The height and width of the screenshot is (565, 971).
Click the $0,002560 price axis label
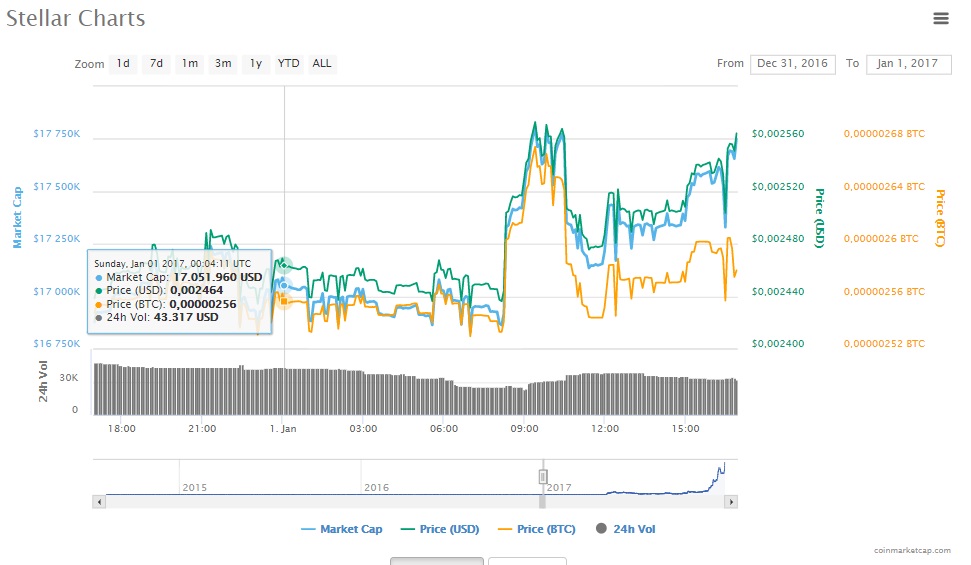[x=778, y=134]
